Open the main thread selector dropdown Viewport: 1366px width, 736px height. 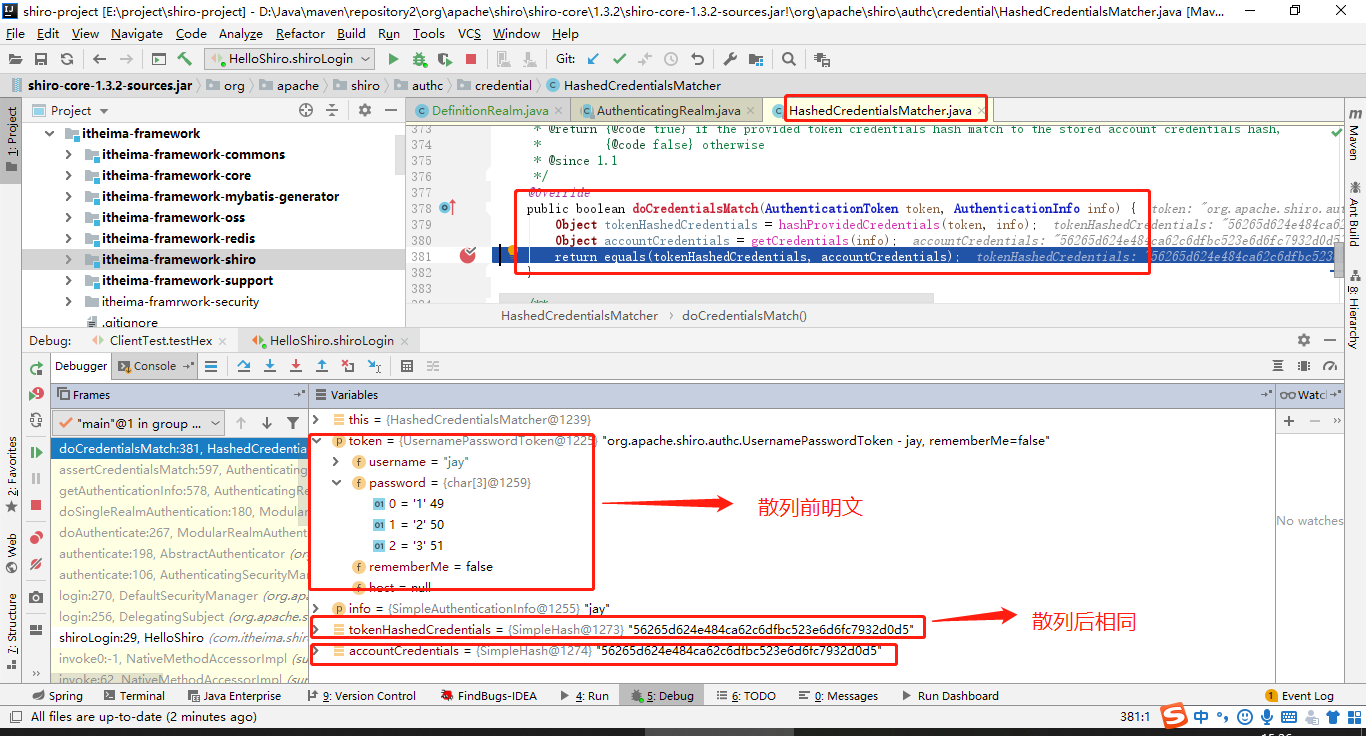click(x=138, y=423)
